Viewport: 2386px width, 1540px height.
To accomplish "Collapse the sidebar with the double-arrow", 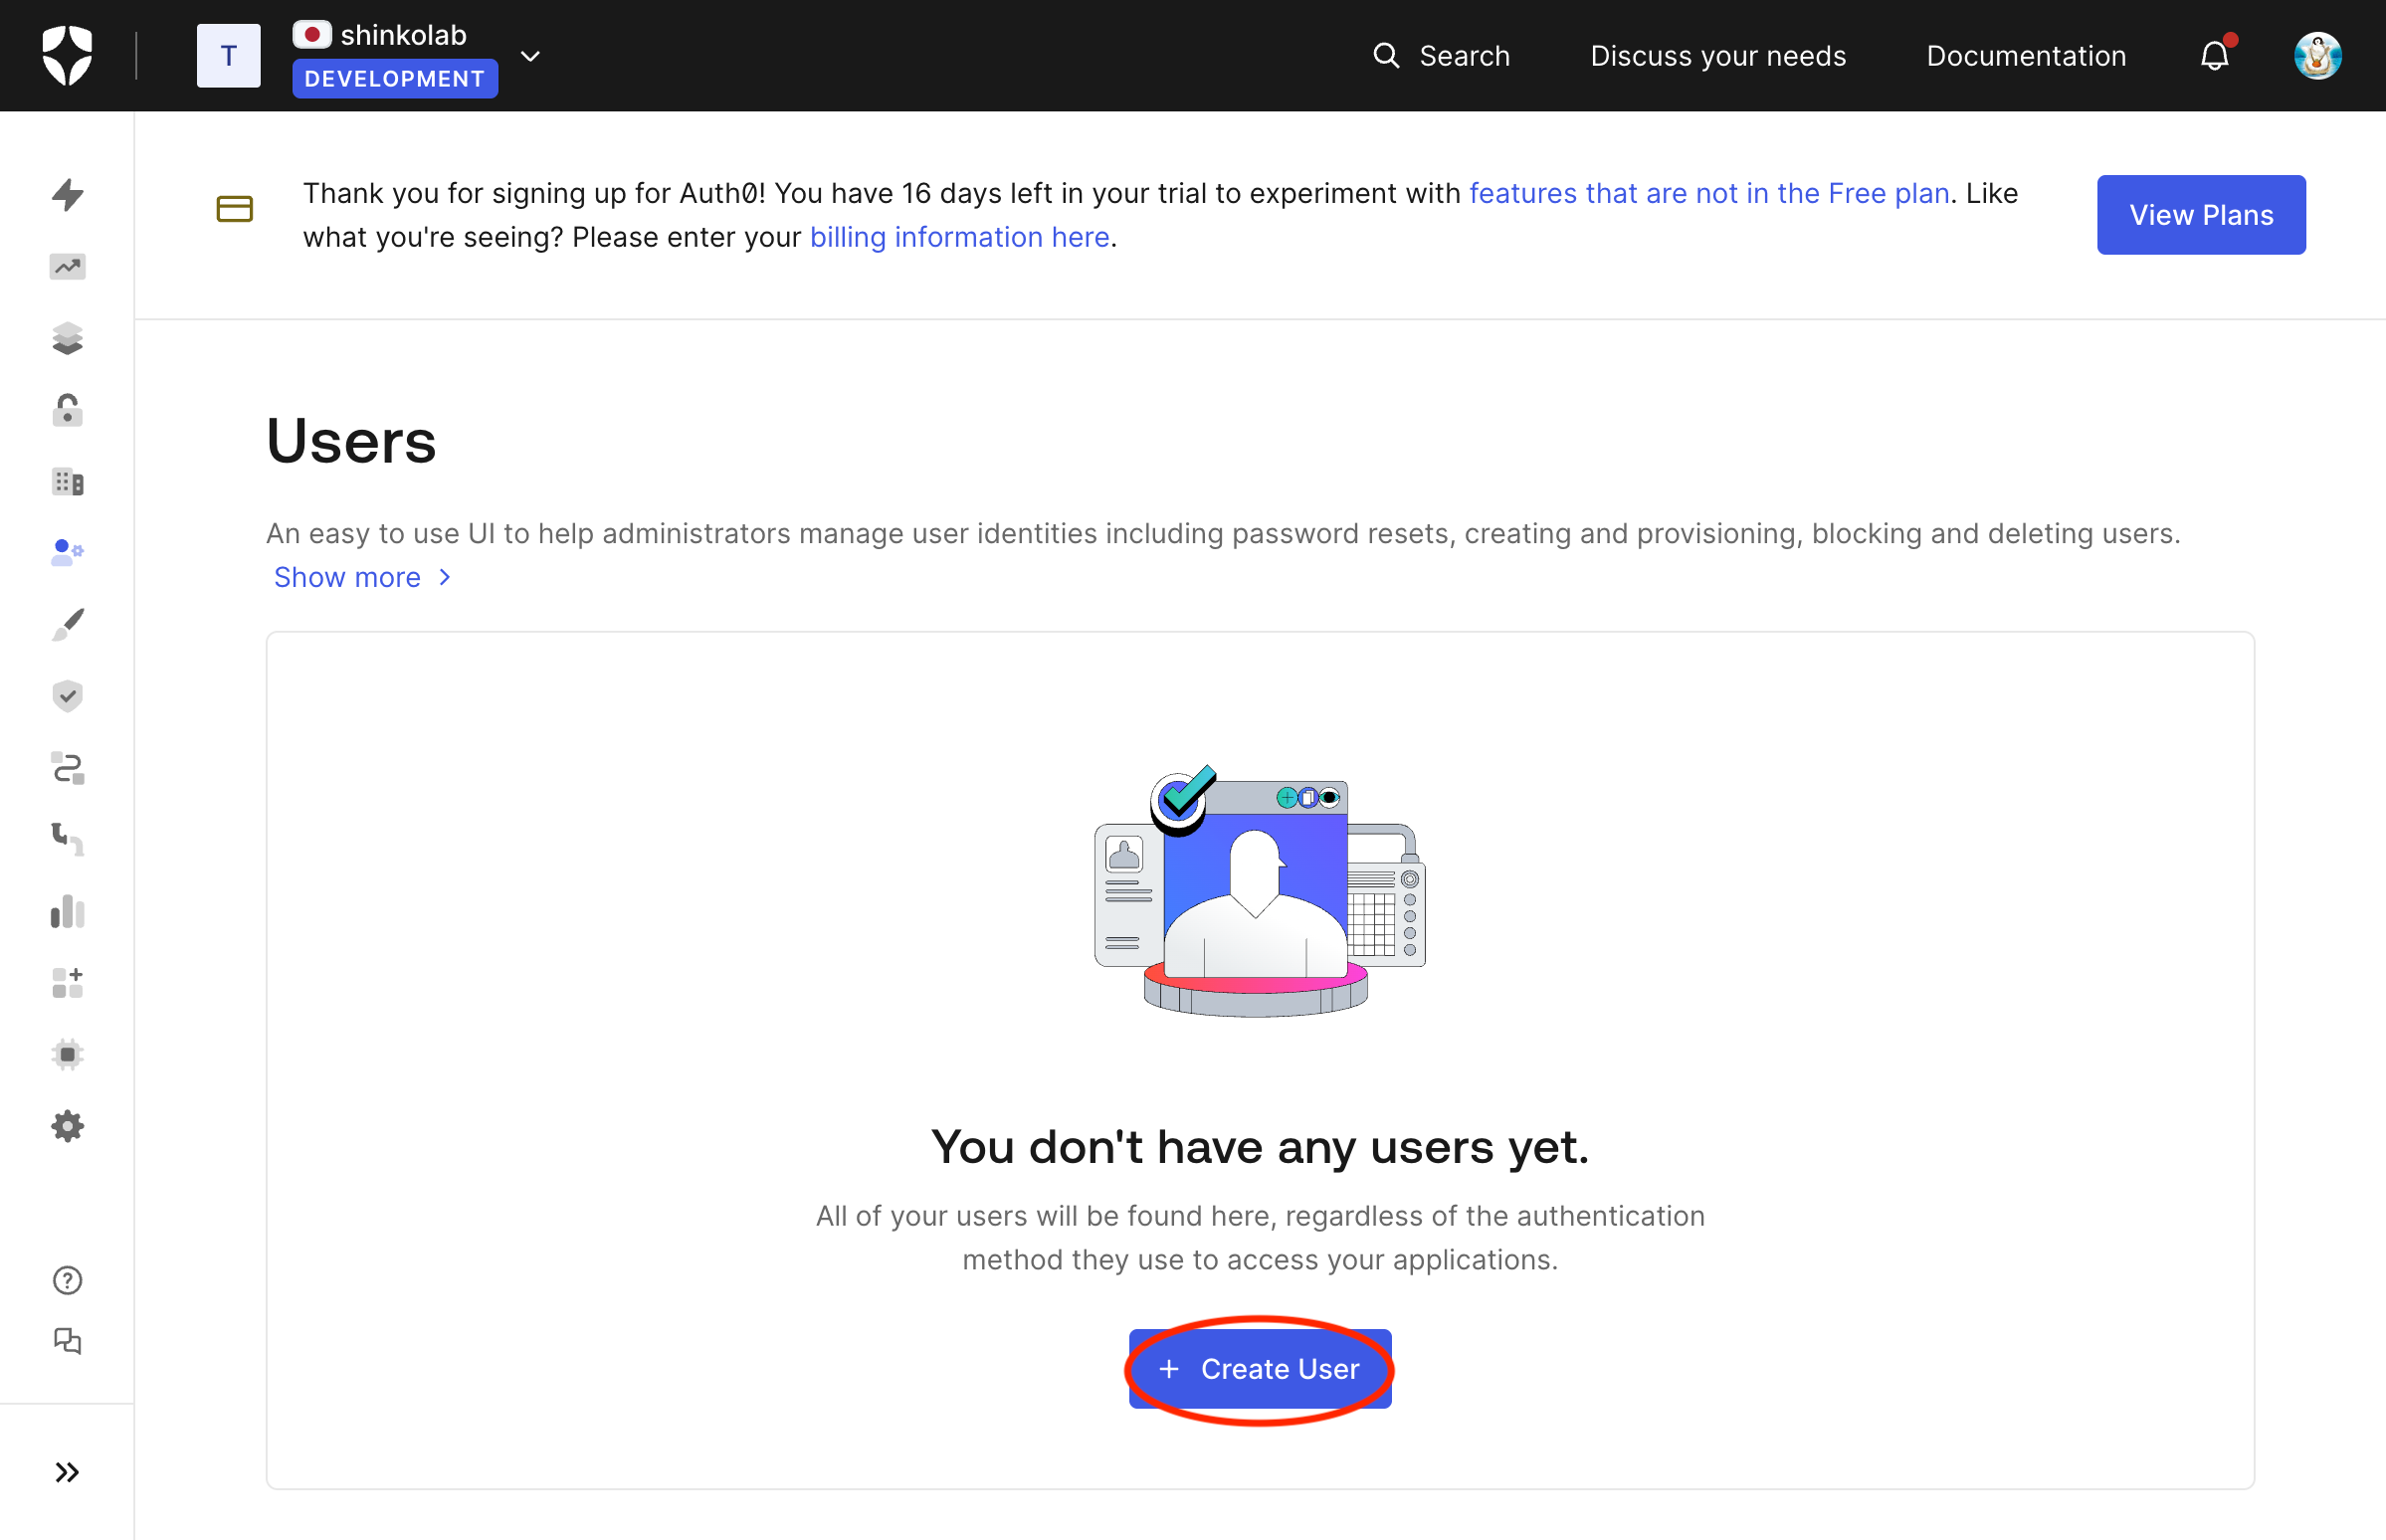I will 67,1471.
